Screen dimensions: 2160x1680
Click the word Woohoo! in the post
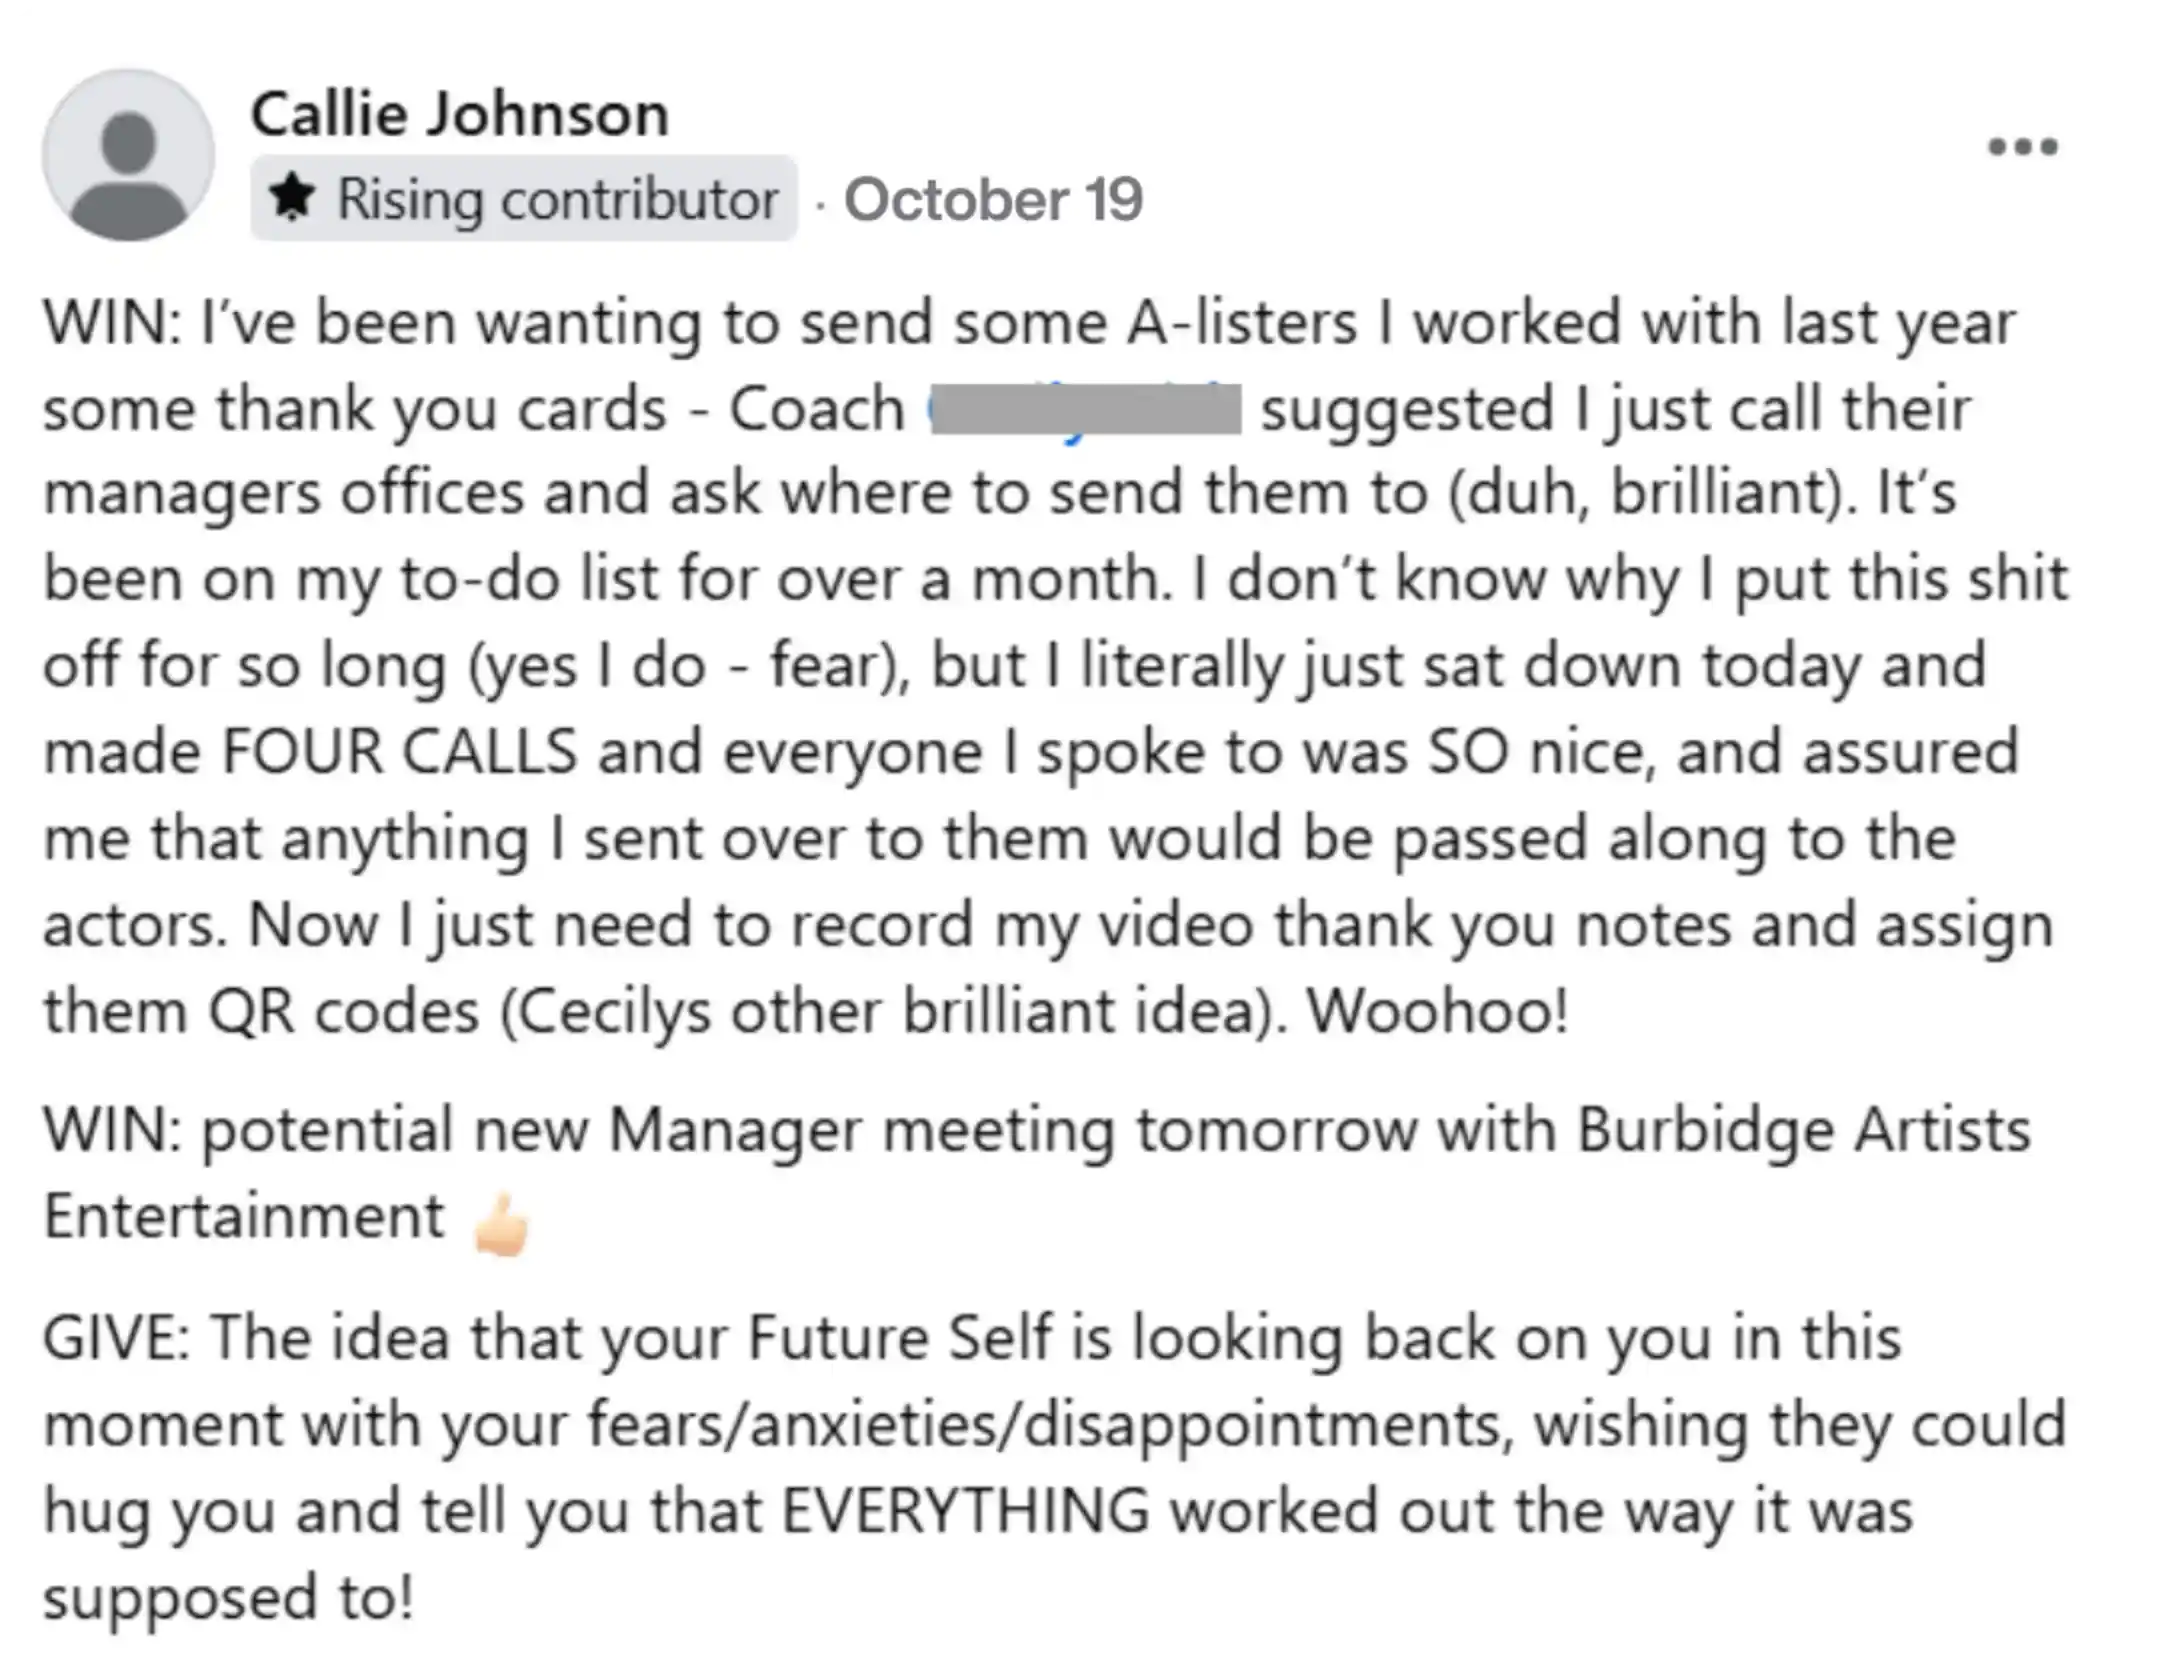click(1438, 1010)
